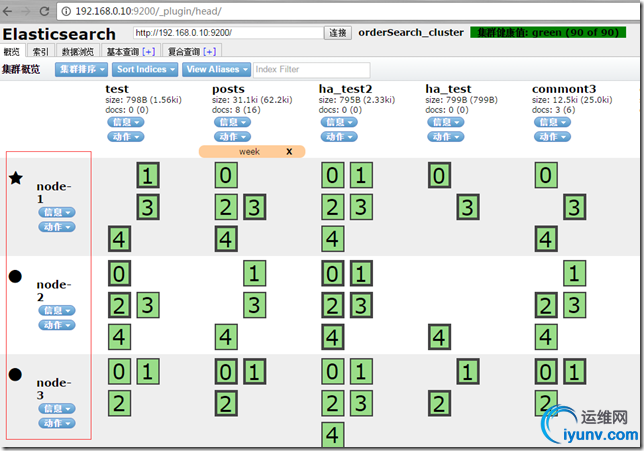Remove the week alias with its x
The image size is (644, 451).
click(x=289, y=152)
